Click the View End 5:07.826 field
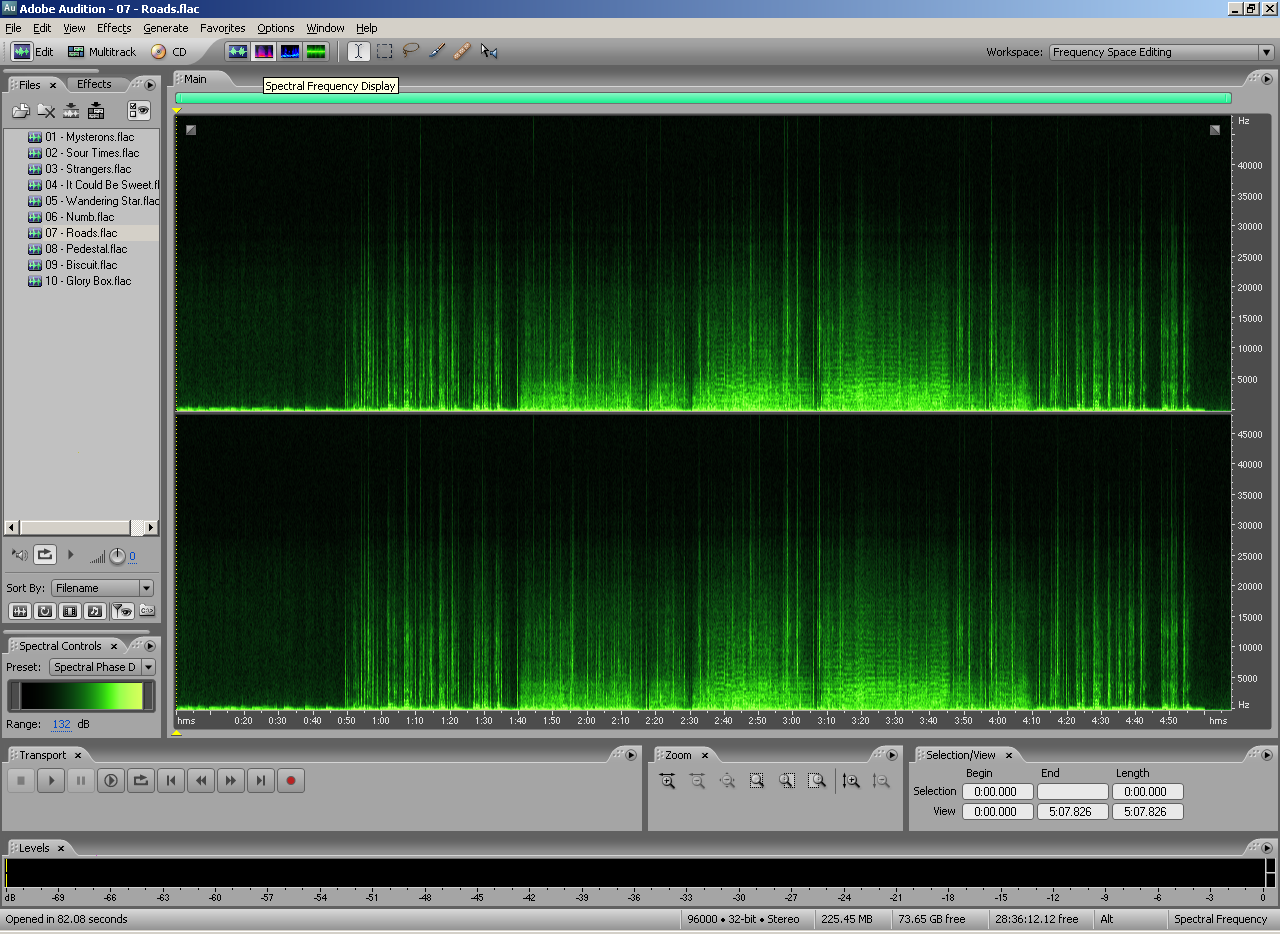1280x934 pixels. pyautogui.click(x=1072, y=811)
